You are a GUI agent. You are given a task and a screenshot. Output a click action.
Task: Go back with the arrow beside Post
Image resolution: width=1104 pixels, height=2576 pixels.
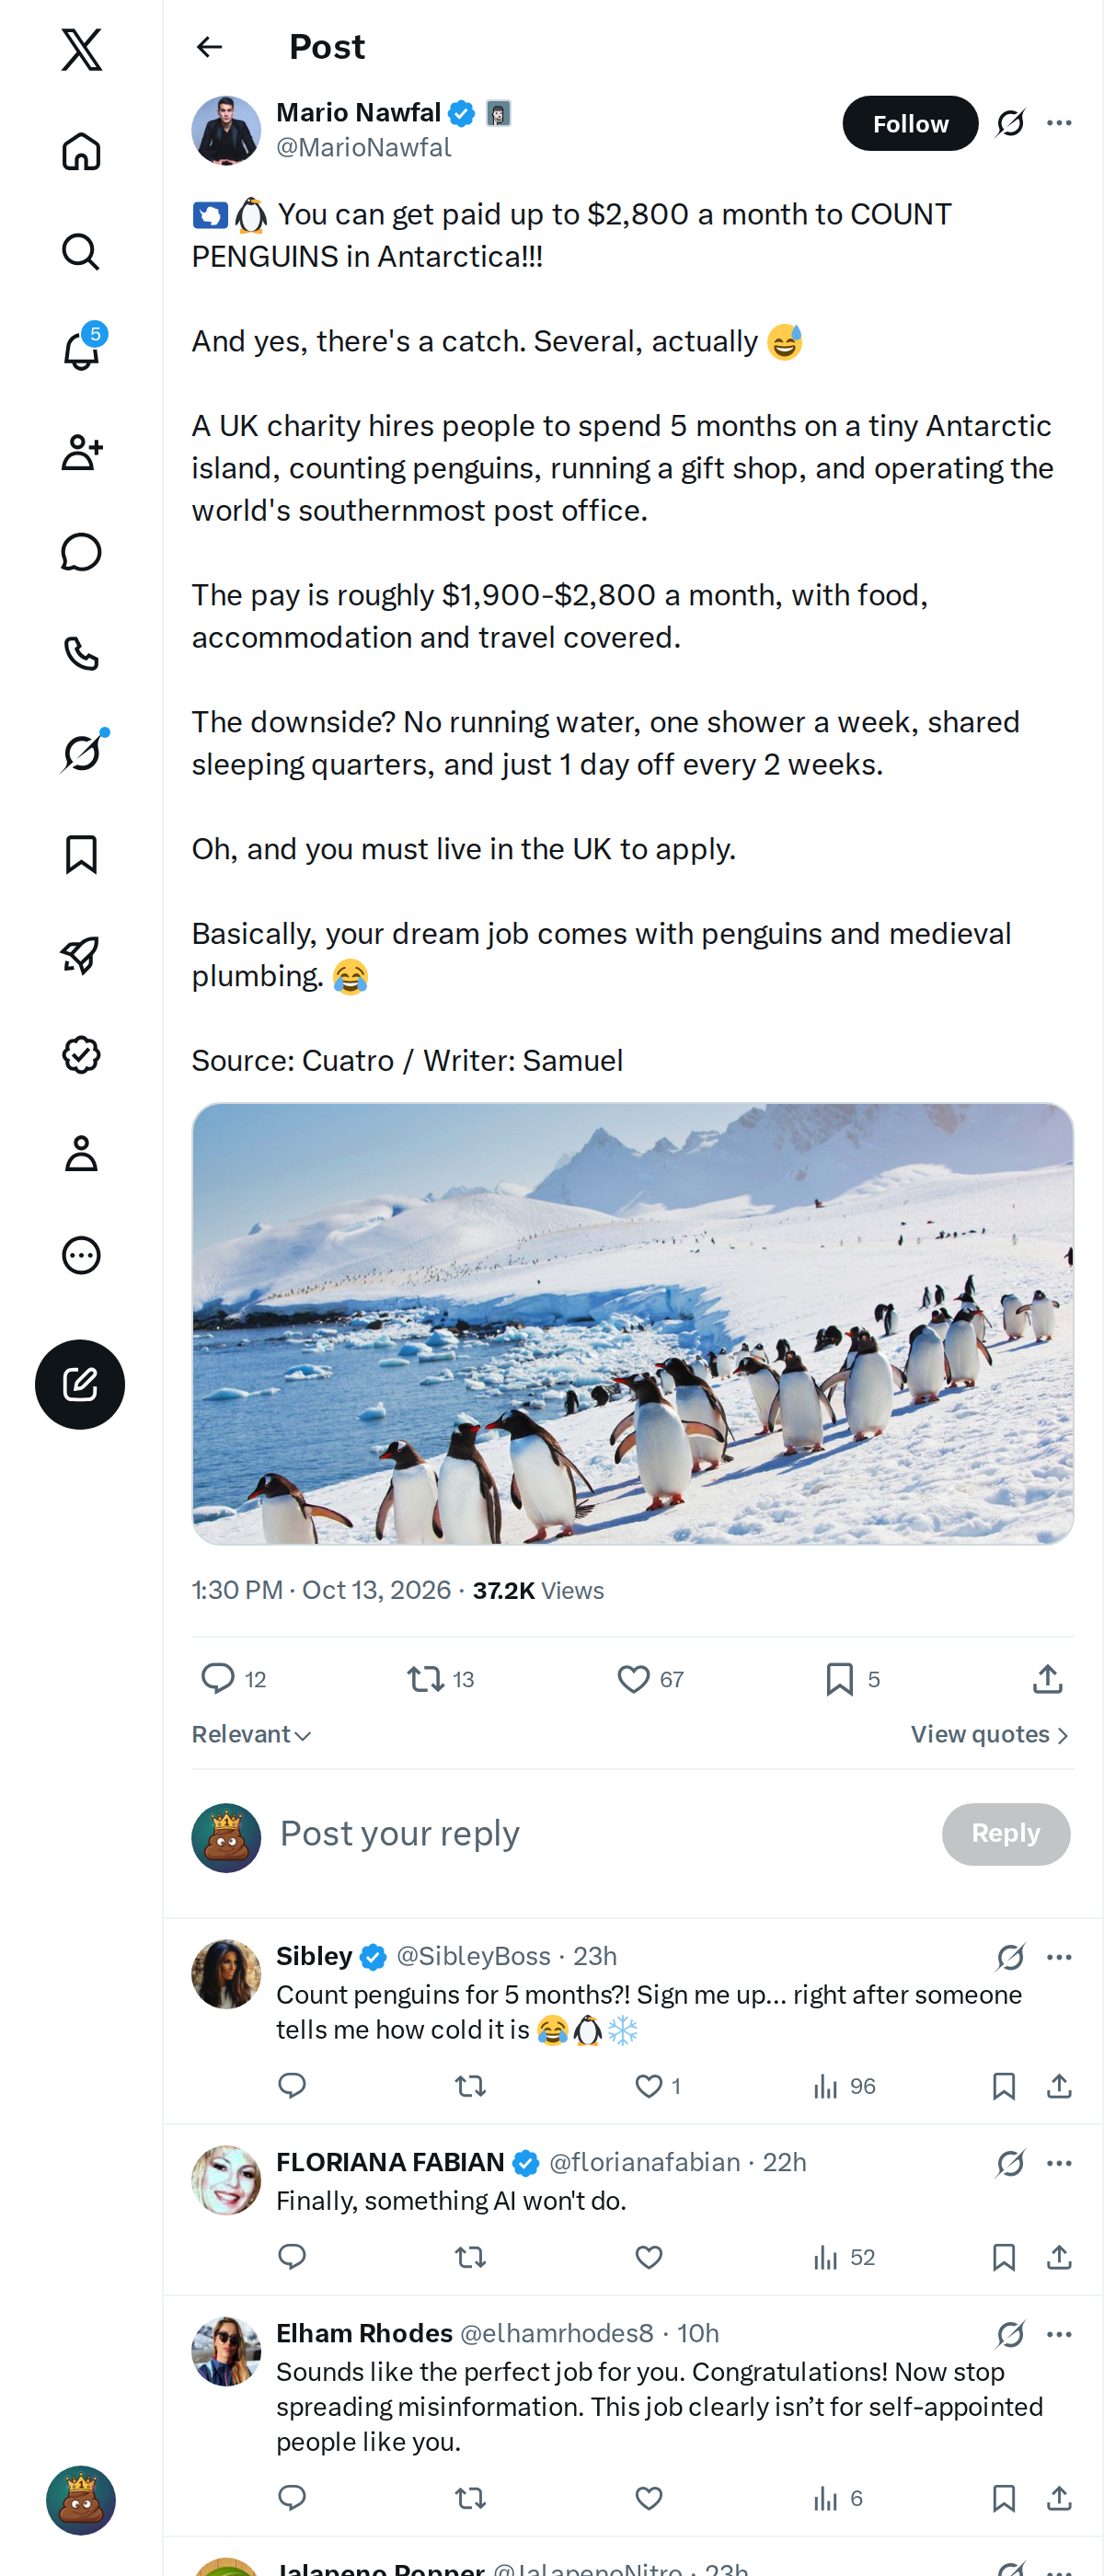point(209,47)
